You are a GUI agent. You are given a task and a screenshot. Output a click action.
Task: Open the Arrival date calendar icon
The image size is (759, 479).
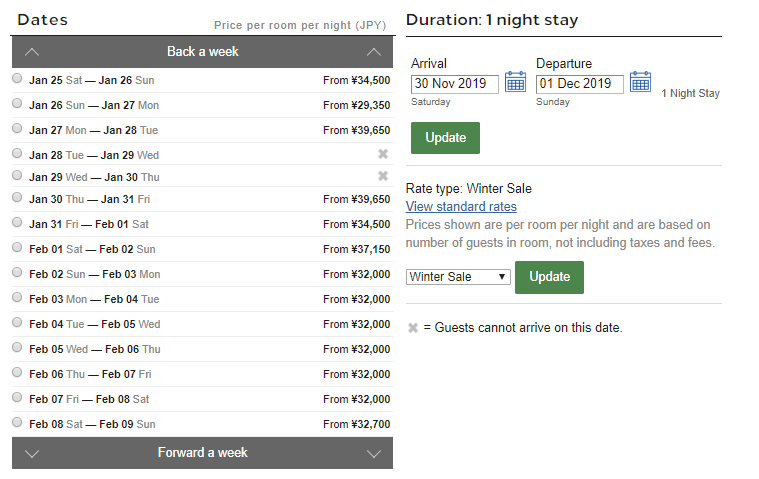coord(515,82)
